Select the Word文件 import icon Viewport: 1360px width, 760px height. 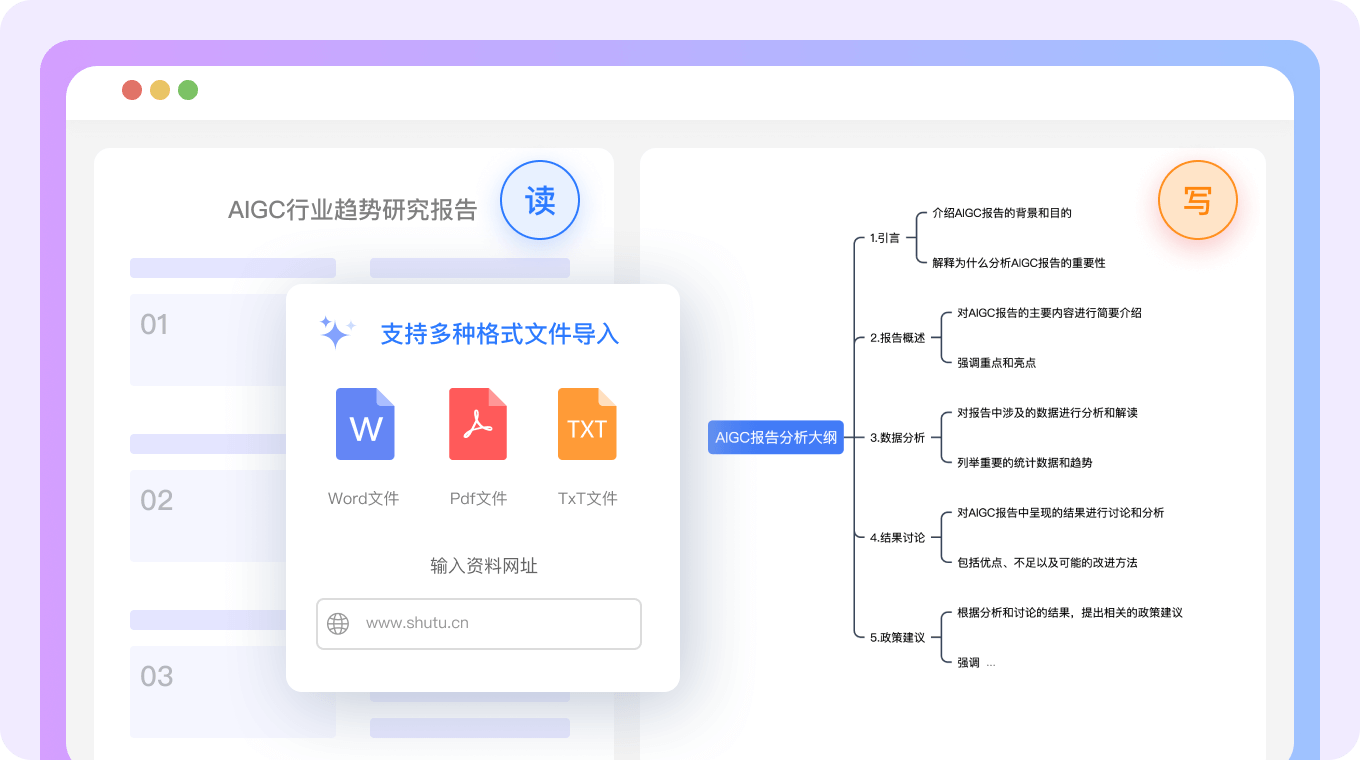coord(364,424)
